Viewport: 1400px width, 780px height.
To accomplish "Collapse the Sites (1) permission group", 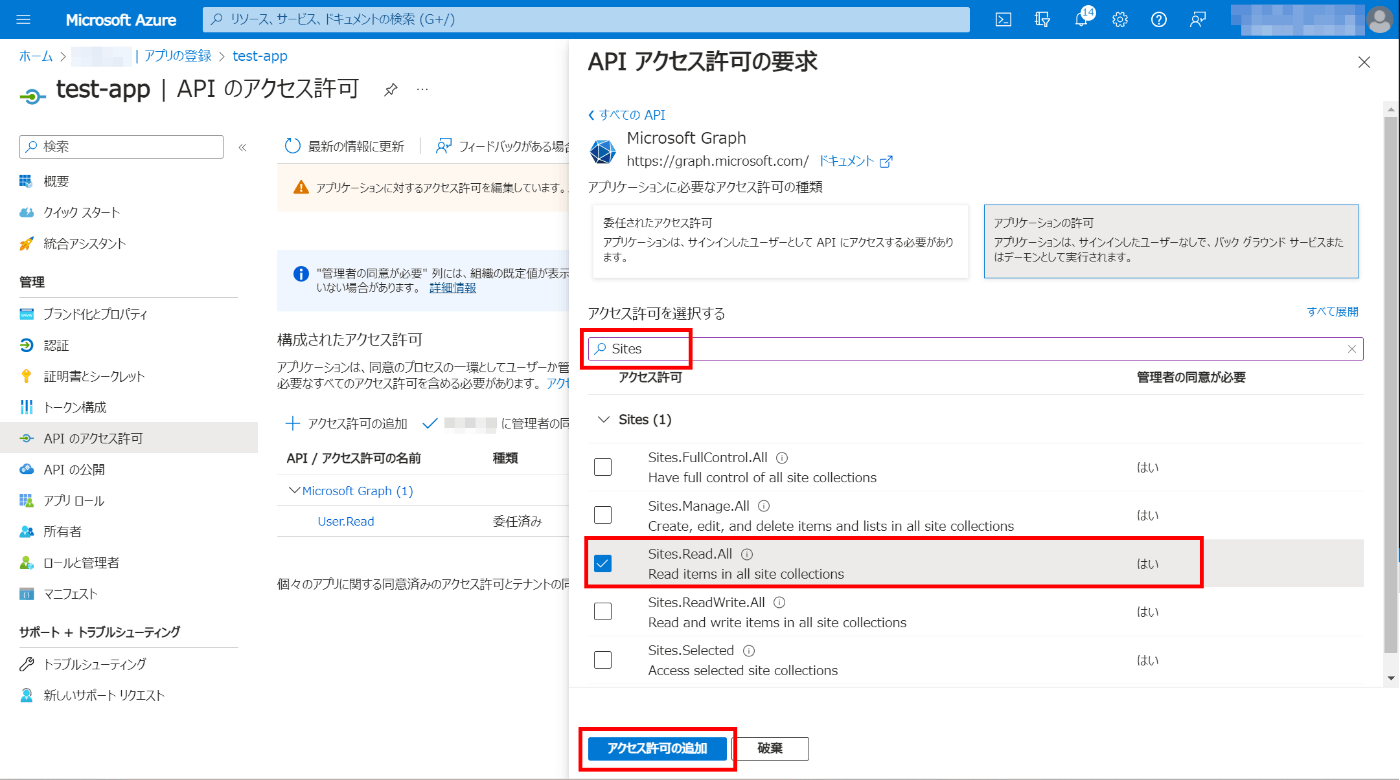I will point(604,419).
